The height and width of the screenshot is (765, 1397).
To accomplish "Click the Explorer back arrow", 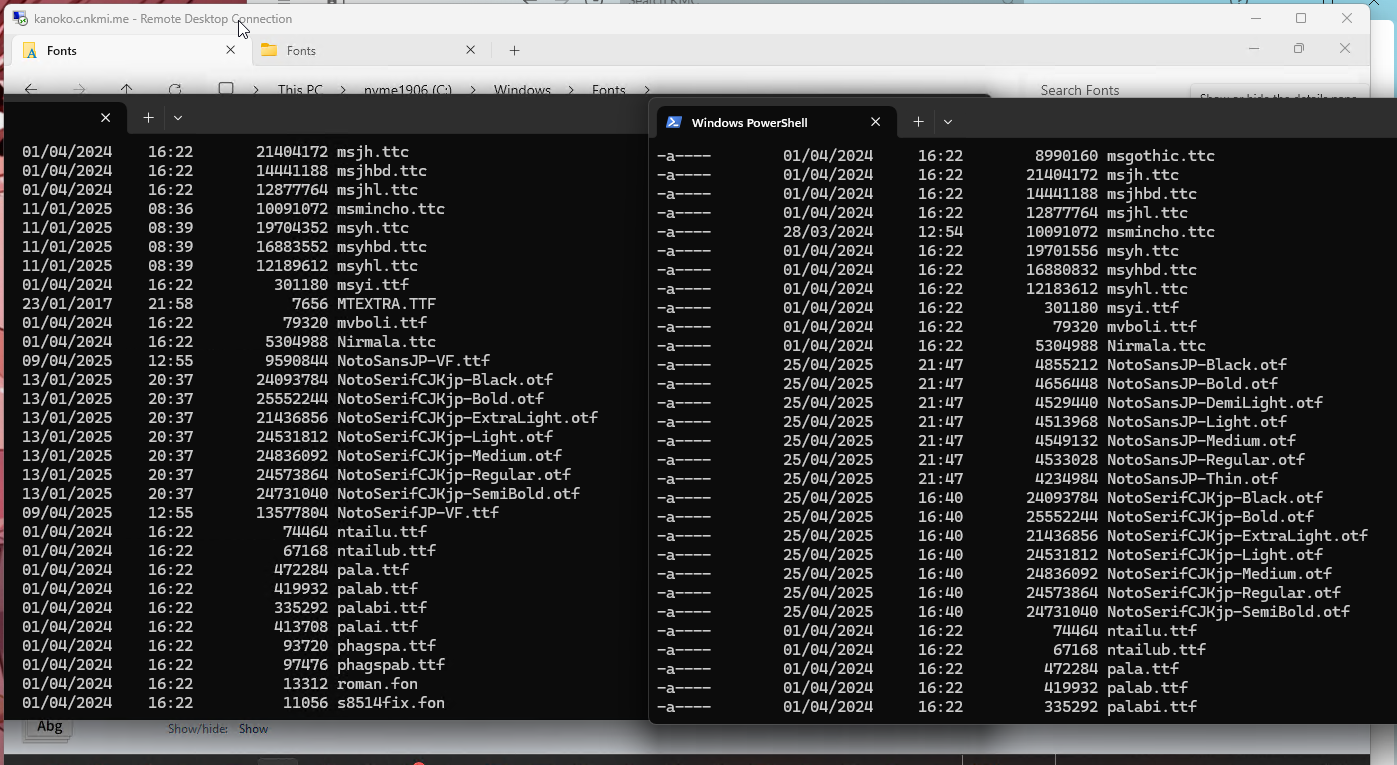I will [x=31, y=90].
